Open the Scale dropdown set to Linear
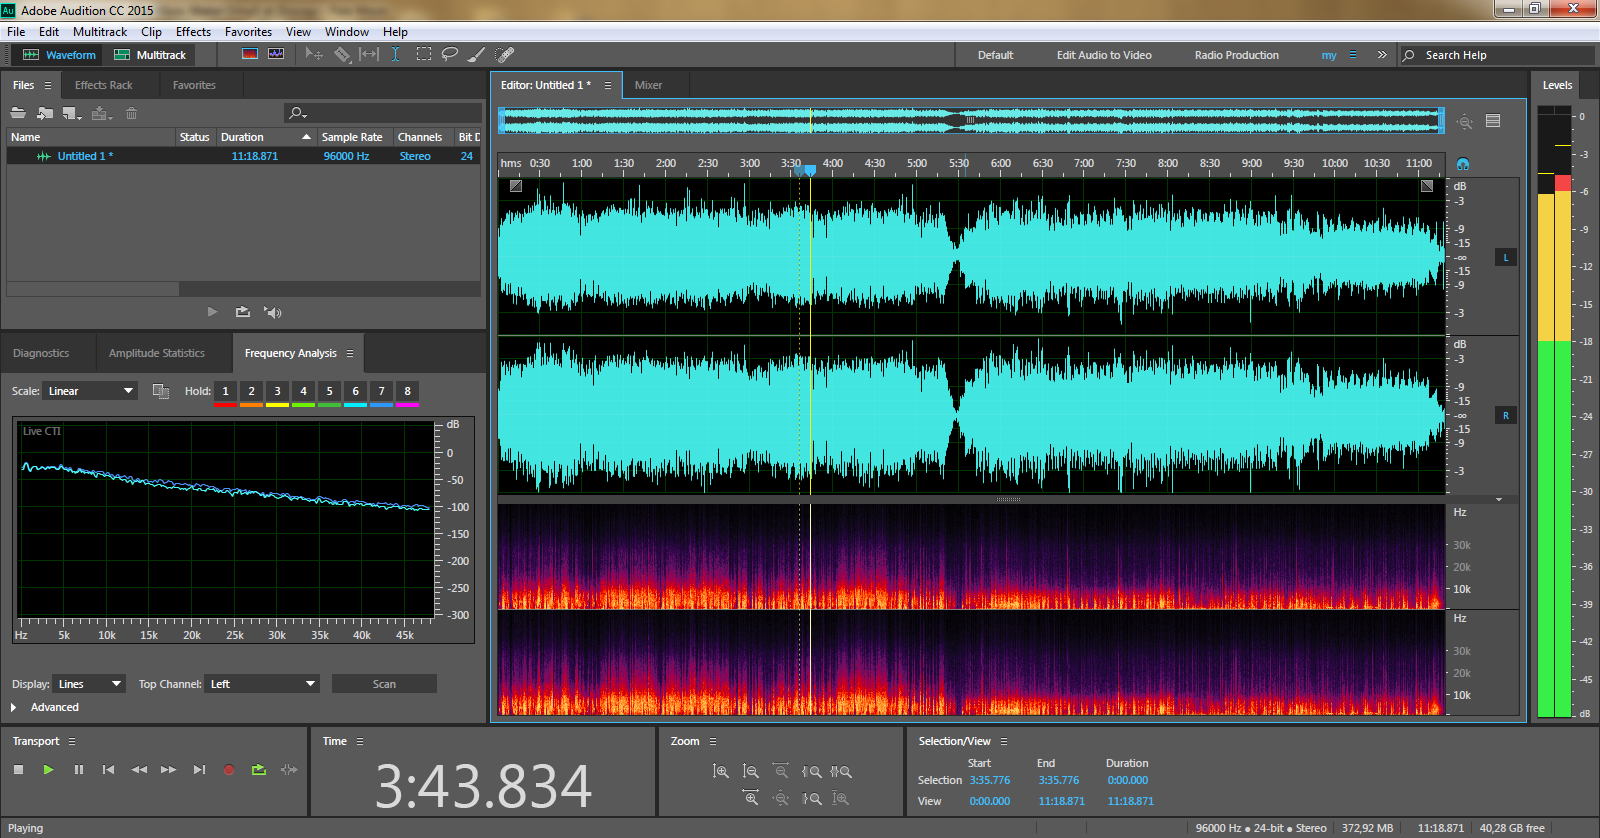1600x838 pixels. click(x=90, y=391)
